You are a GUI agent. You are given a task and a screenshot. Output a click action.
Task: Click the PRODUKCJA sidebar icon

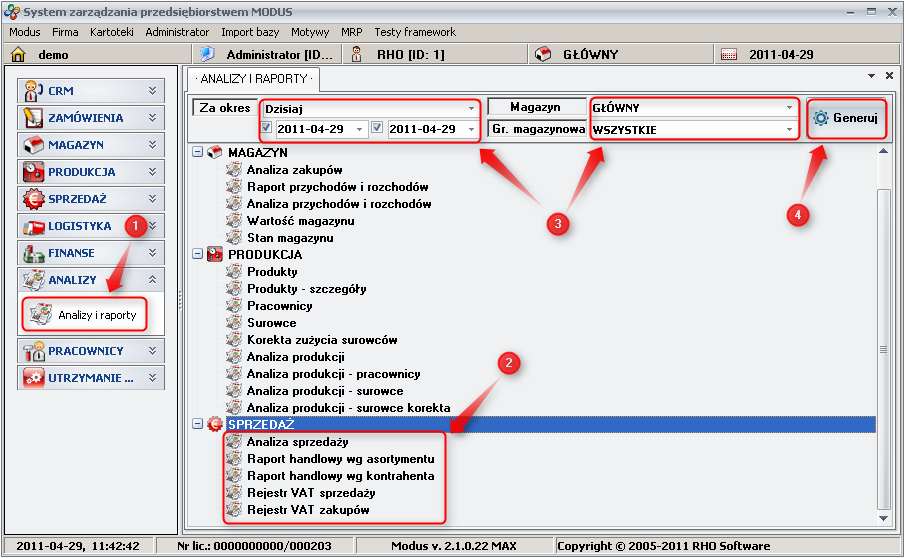coord(33,172)
